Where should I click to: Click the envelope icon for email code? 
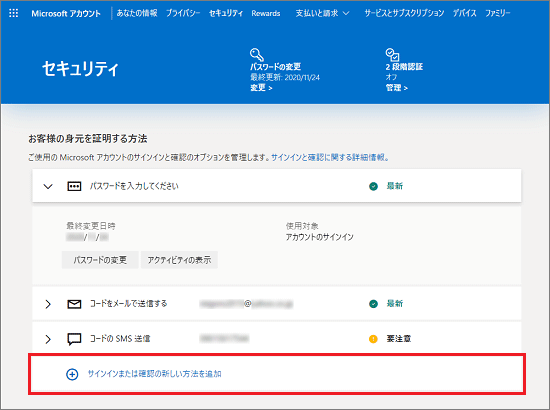pyautogui.click(x=74, y=304)
